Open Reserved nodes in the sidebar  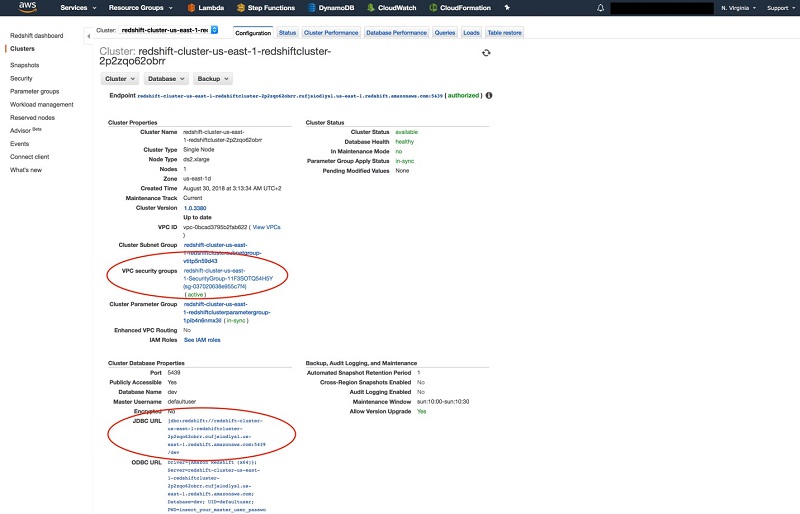click(x=32, y=118)
